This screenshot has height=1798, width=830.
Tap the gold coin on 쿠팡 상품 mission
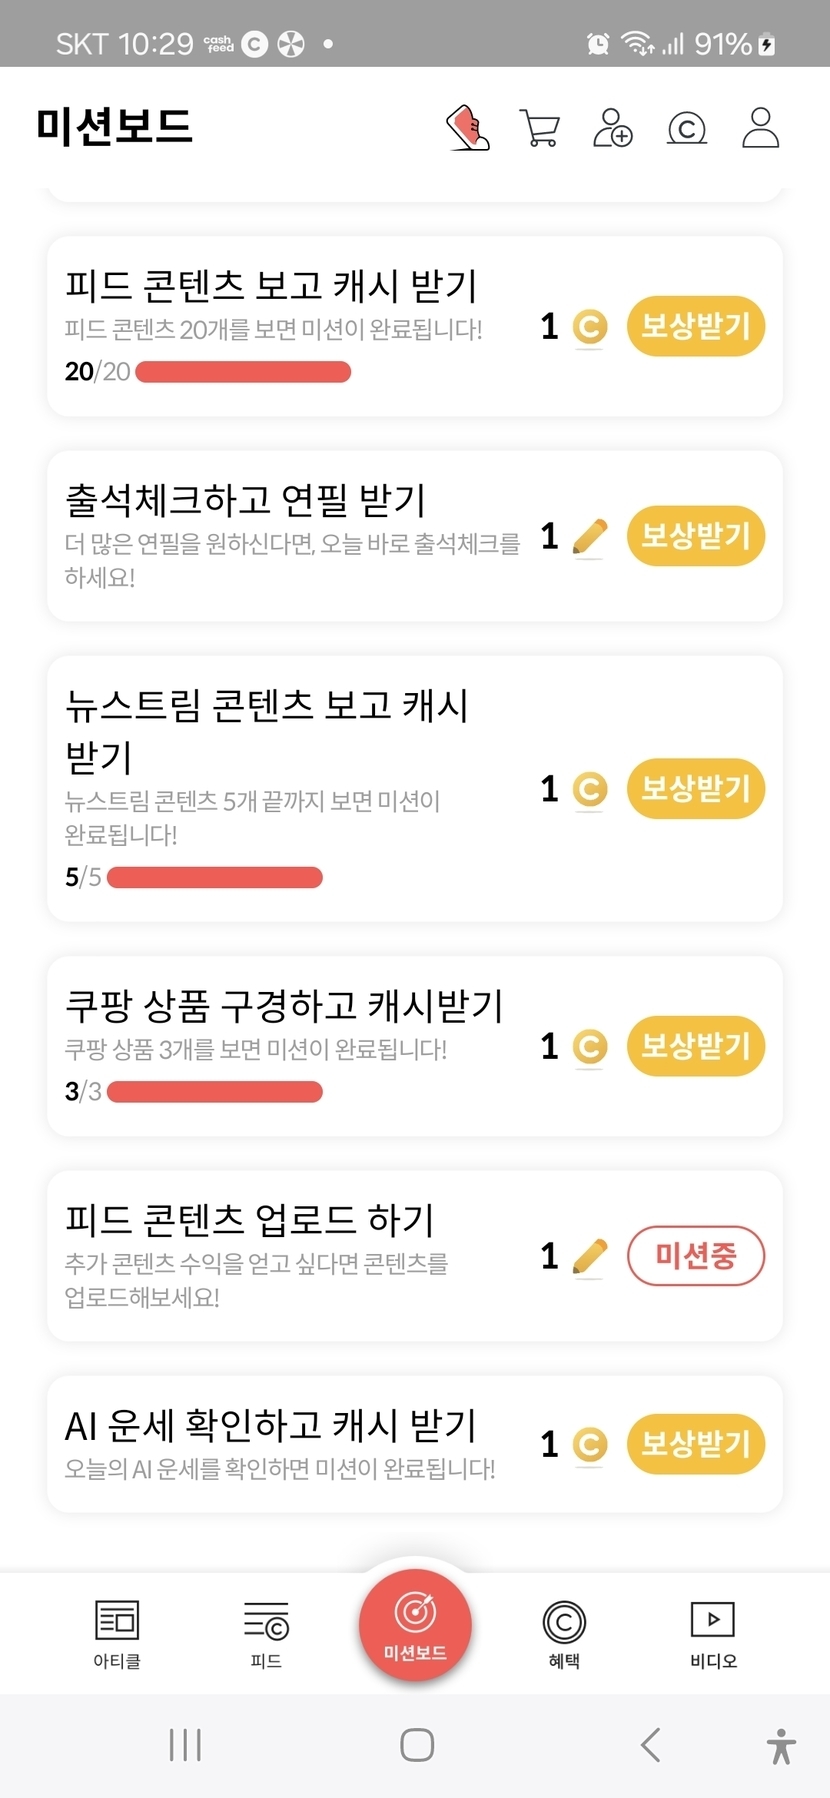coord(590,1047)
